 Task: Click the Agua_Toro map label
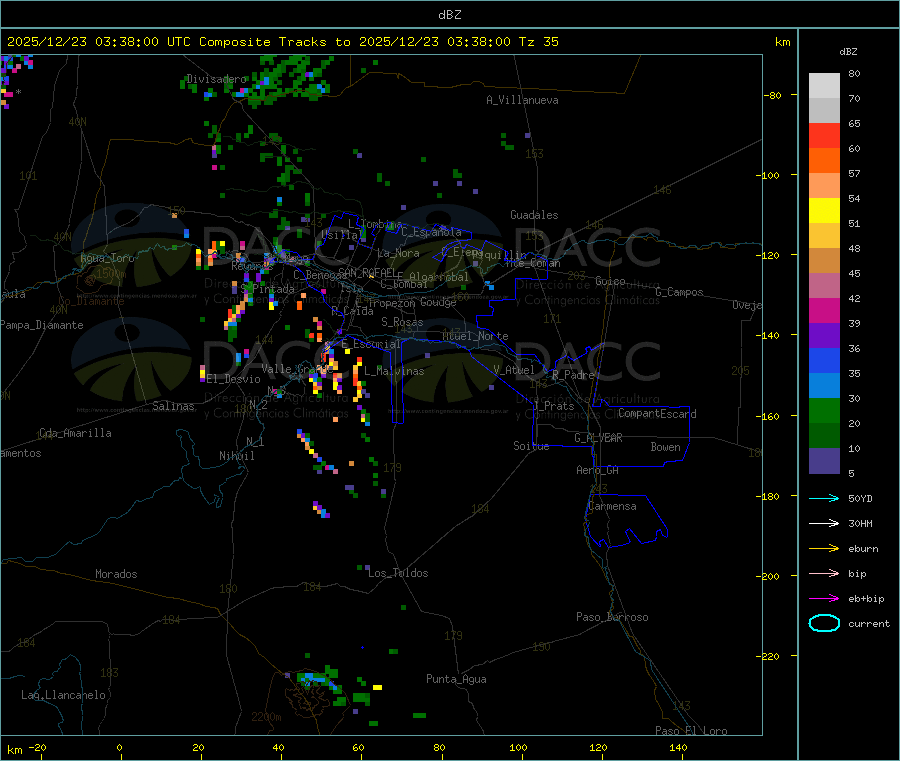point(107,258)
